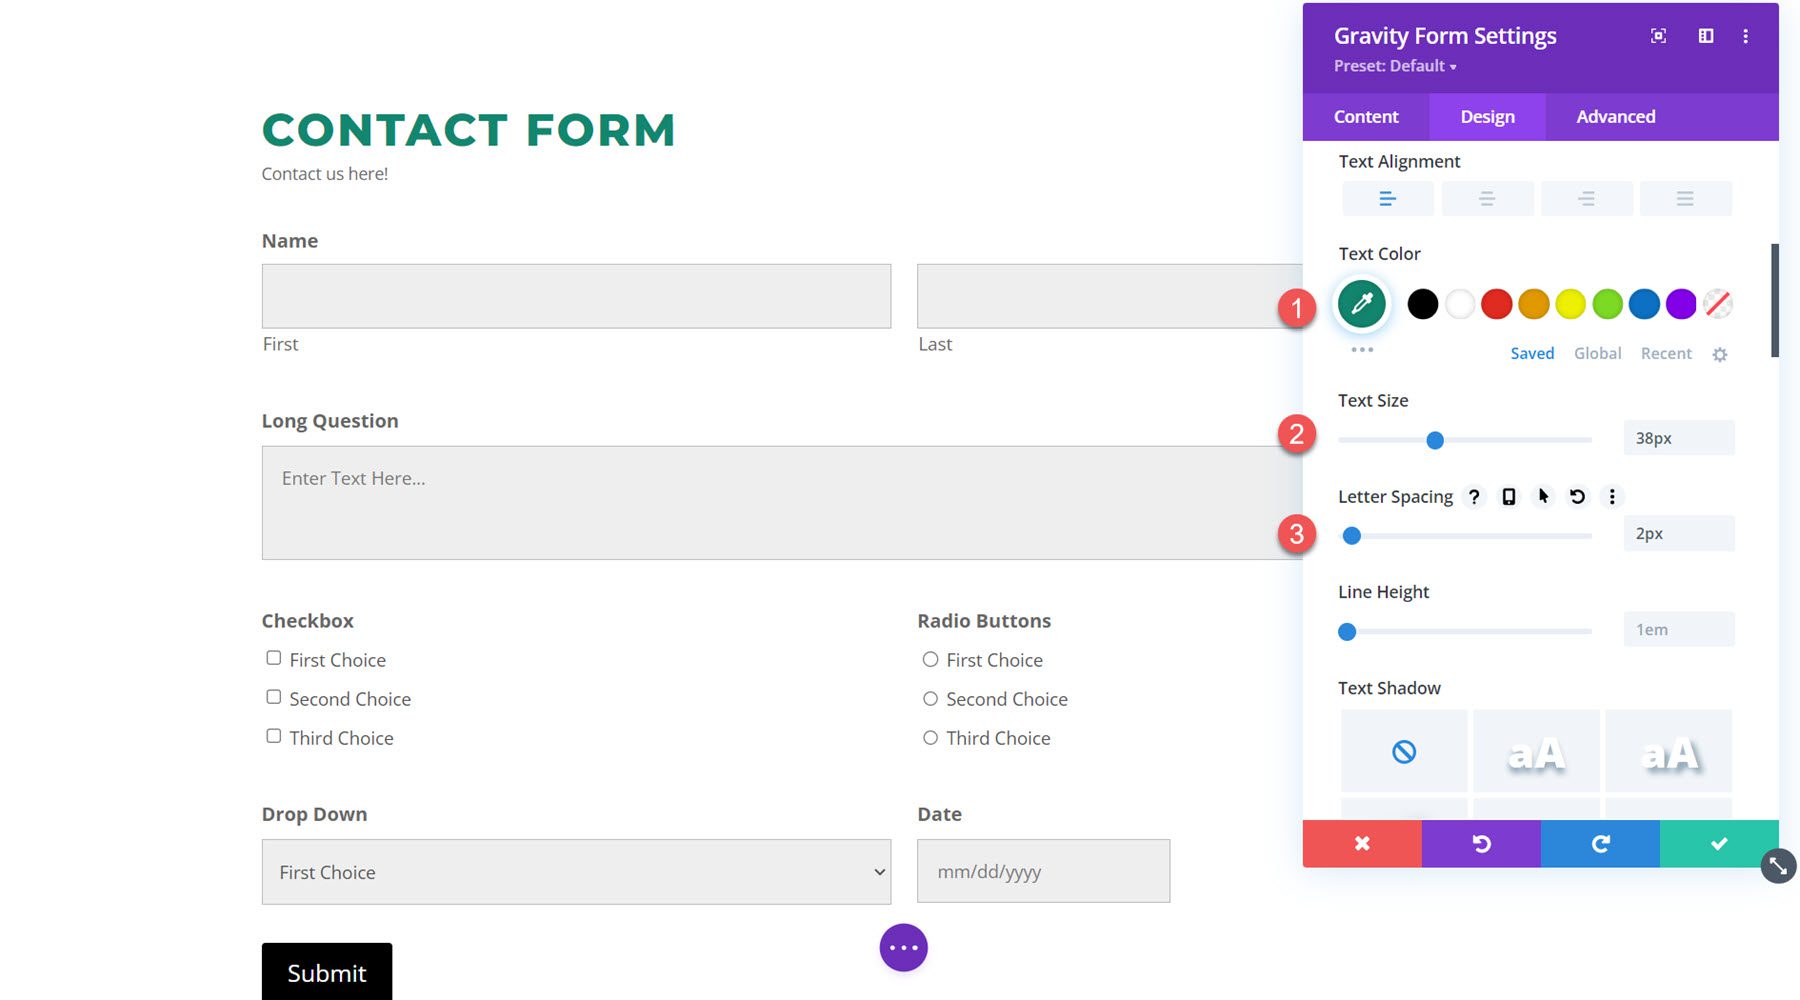The width and height of the screenshot is (1800, 1000).
Task: Open responsive device settings for Letter Spacing
Action: coord(1508,496)
